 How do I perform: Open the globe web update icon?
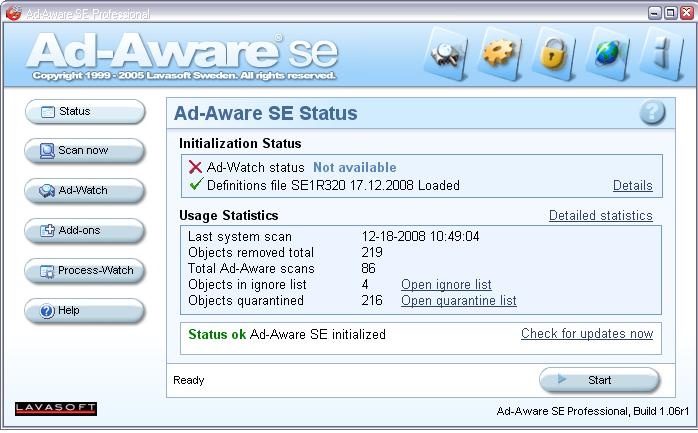click(x=607, y=55)
